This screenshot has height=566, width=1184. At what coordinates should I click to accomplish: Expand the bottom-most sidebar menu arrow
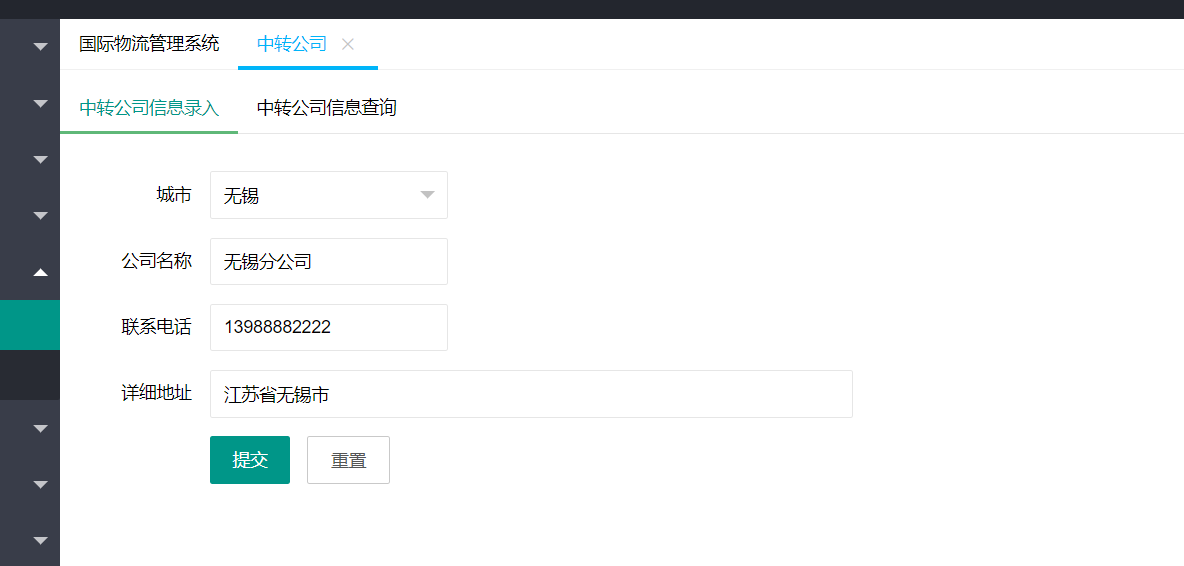click(40, 540)
